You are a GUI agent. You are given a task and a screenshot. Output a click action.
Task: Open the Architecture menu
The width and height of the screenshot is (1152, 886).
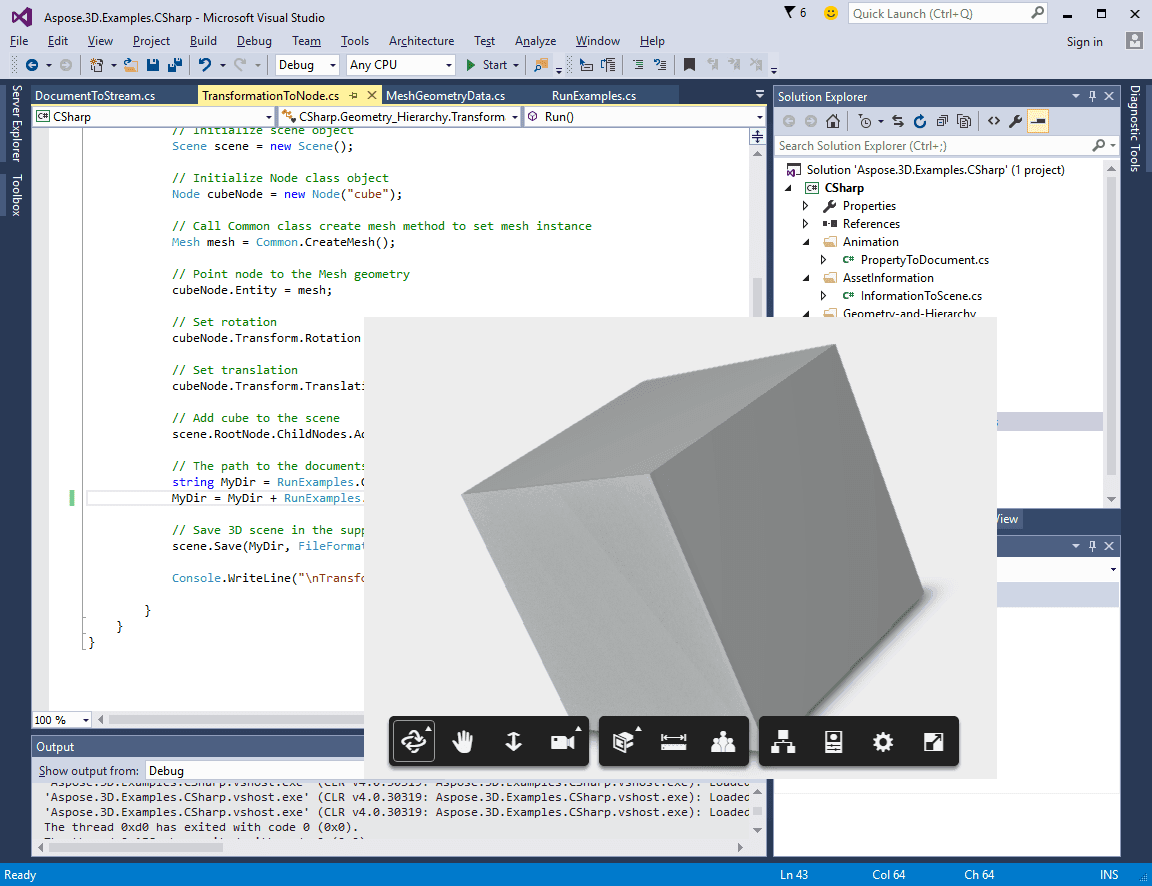pos(421,41)
